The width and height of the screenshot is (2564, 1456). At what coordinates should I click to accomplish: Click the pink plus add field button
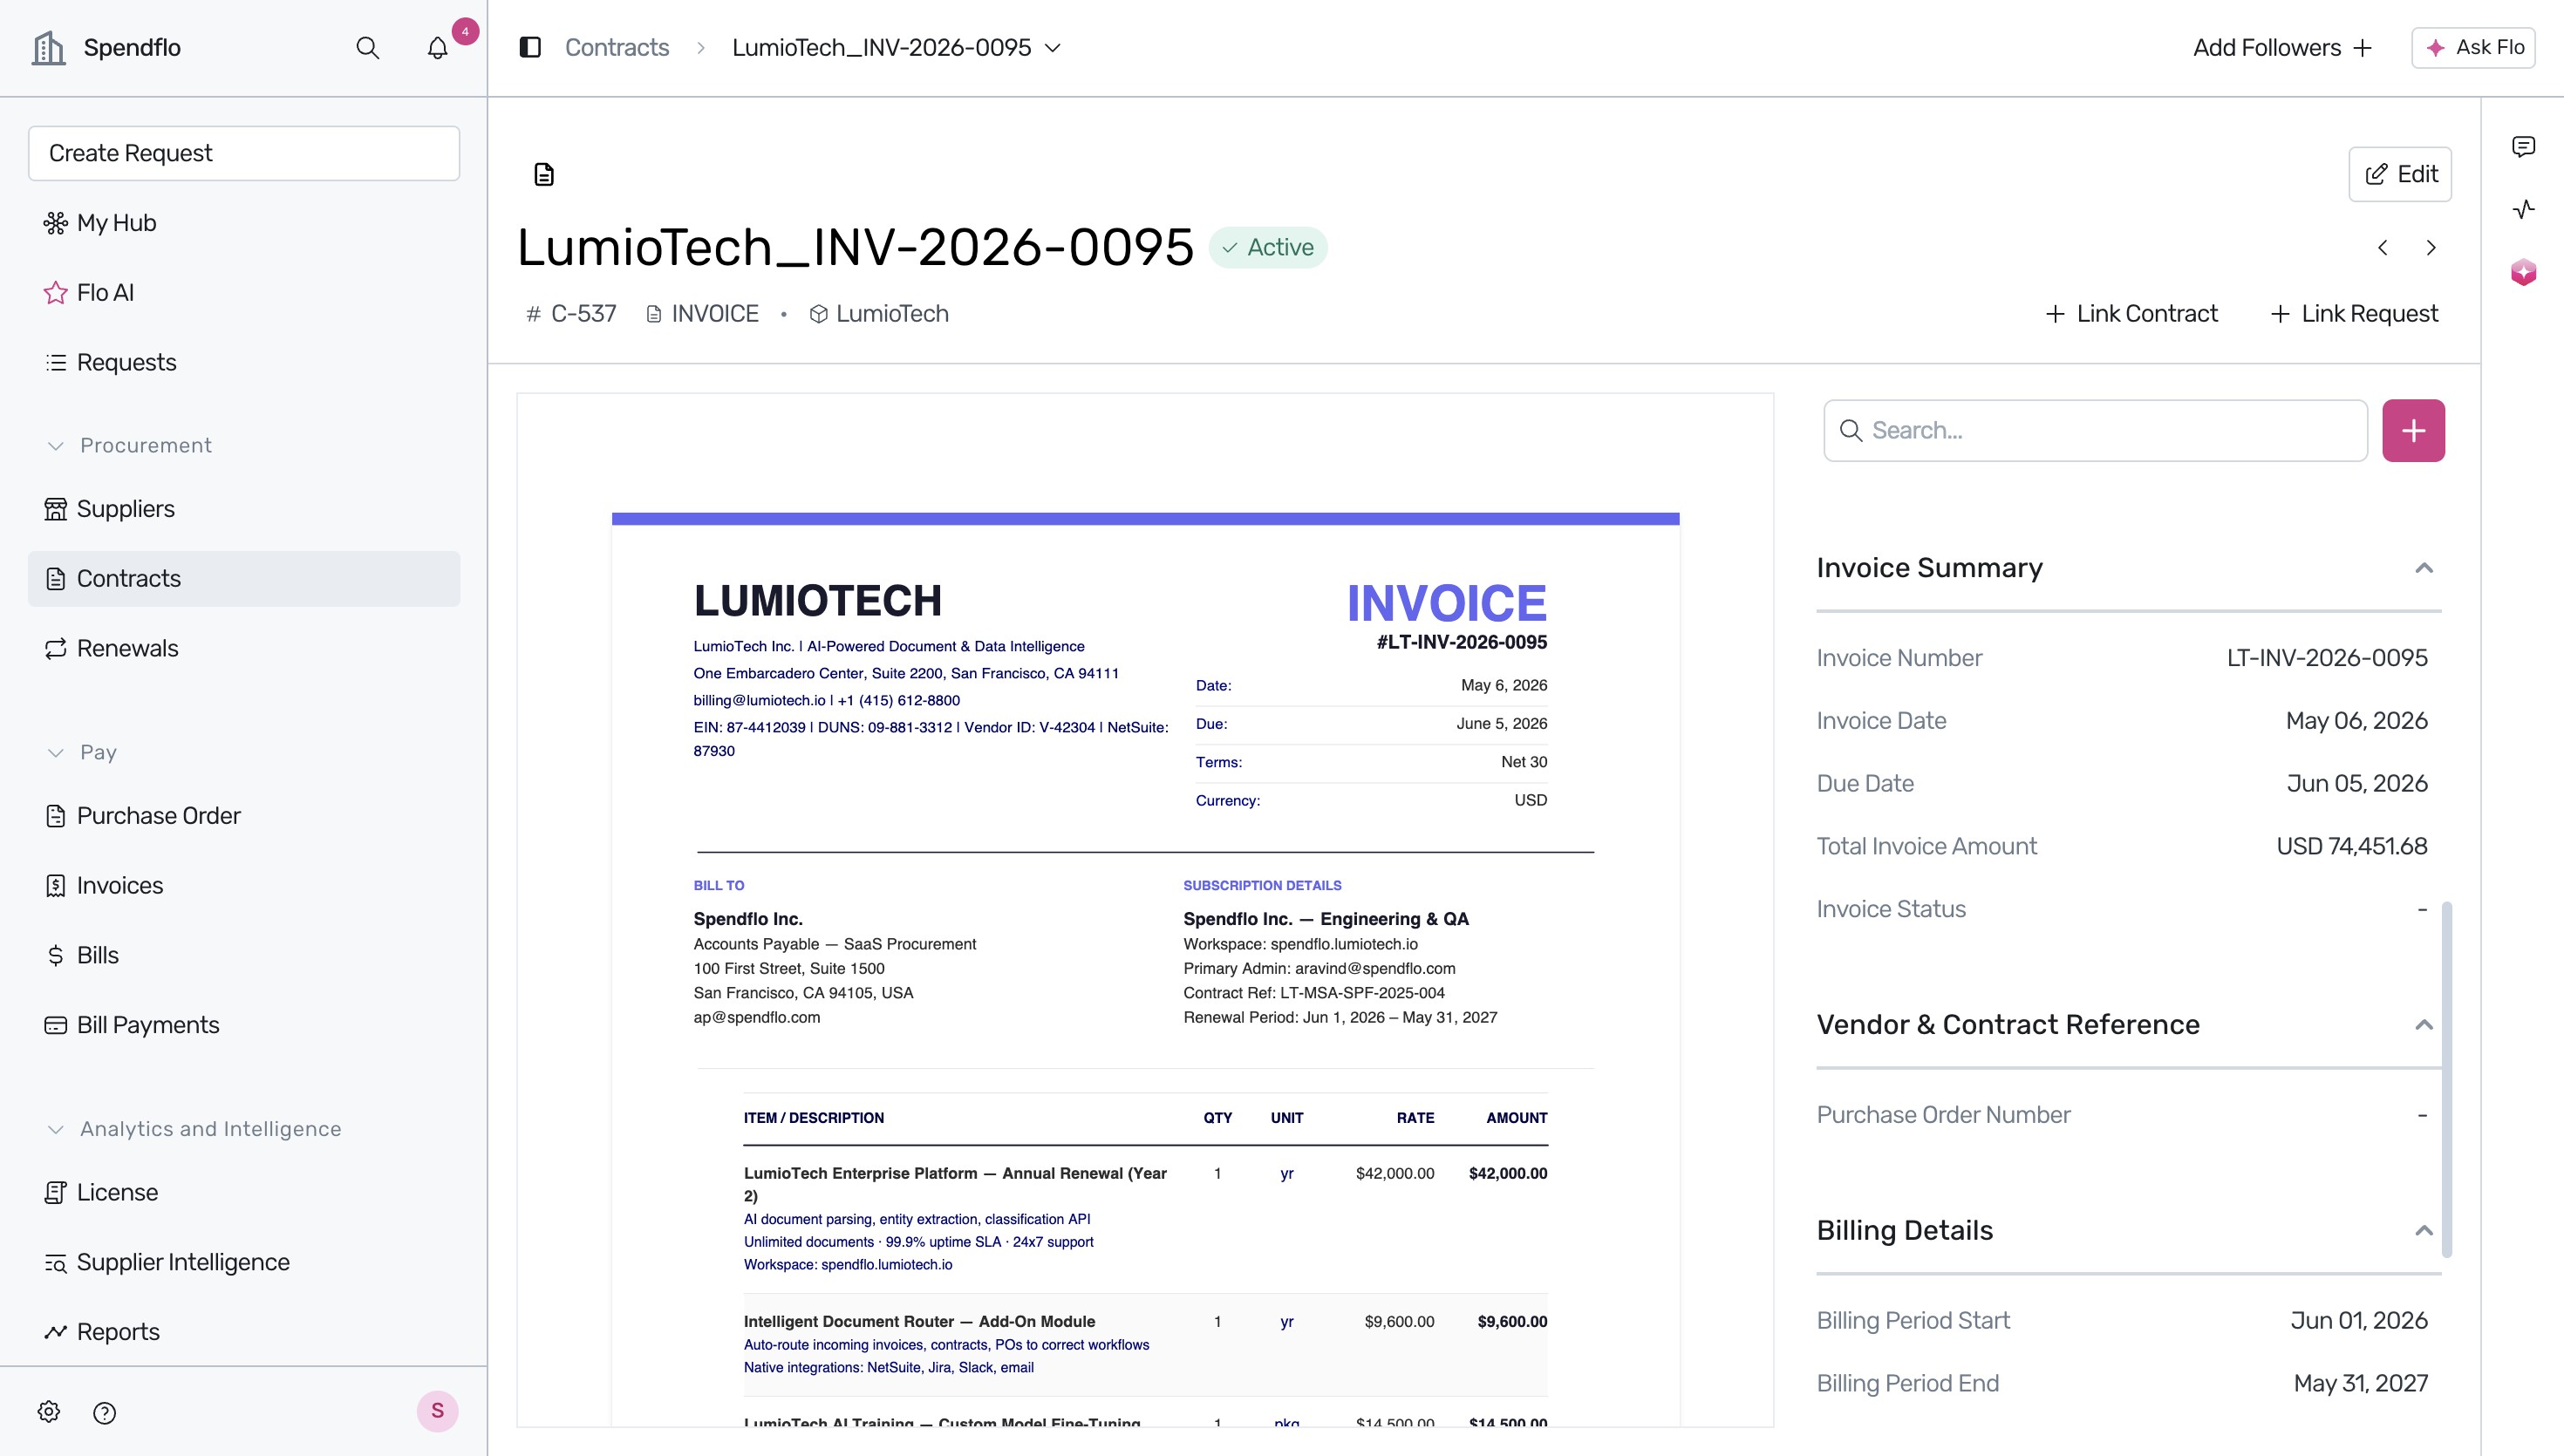pyautogui.click(x=2413, y=431)
